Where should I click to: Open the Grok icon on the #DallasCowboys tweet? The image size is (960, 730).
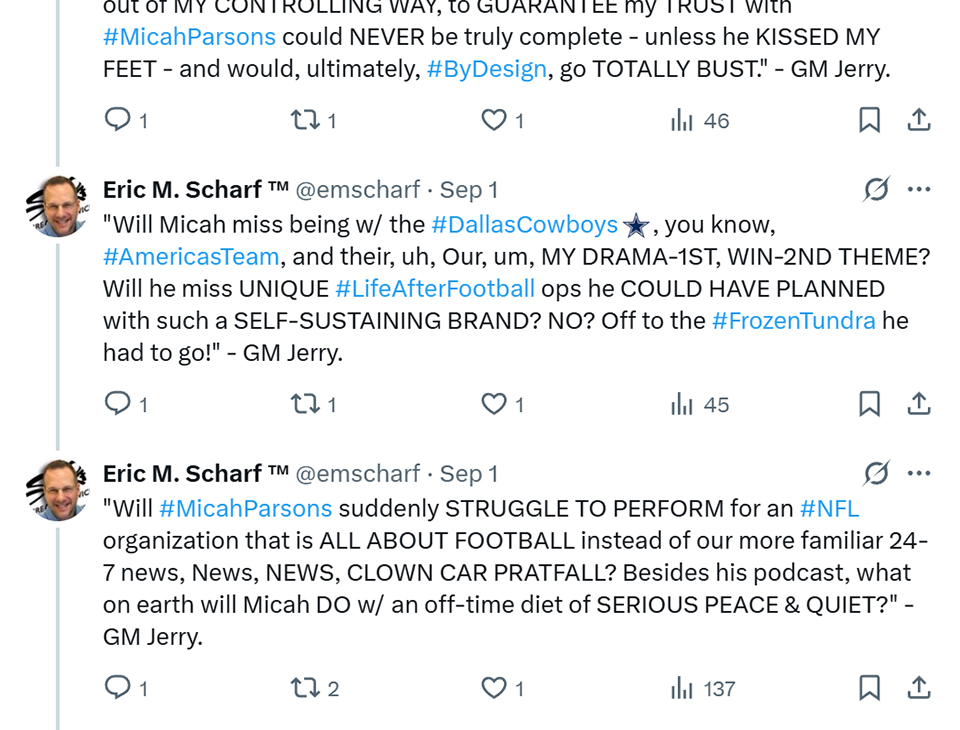click(876, 189)
